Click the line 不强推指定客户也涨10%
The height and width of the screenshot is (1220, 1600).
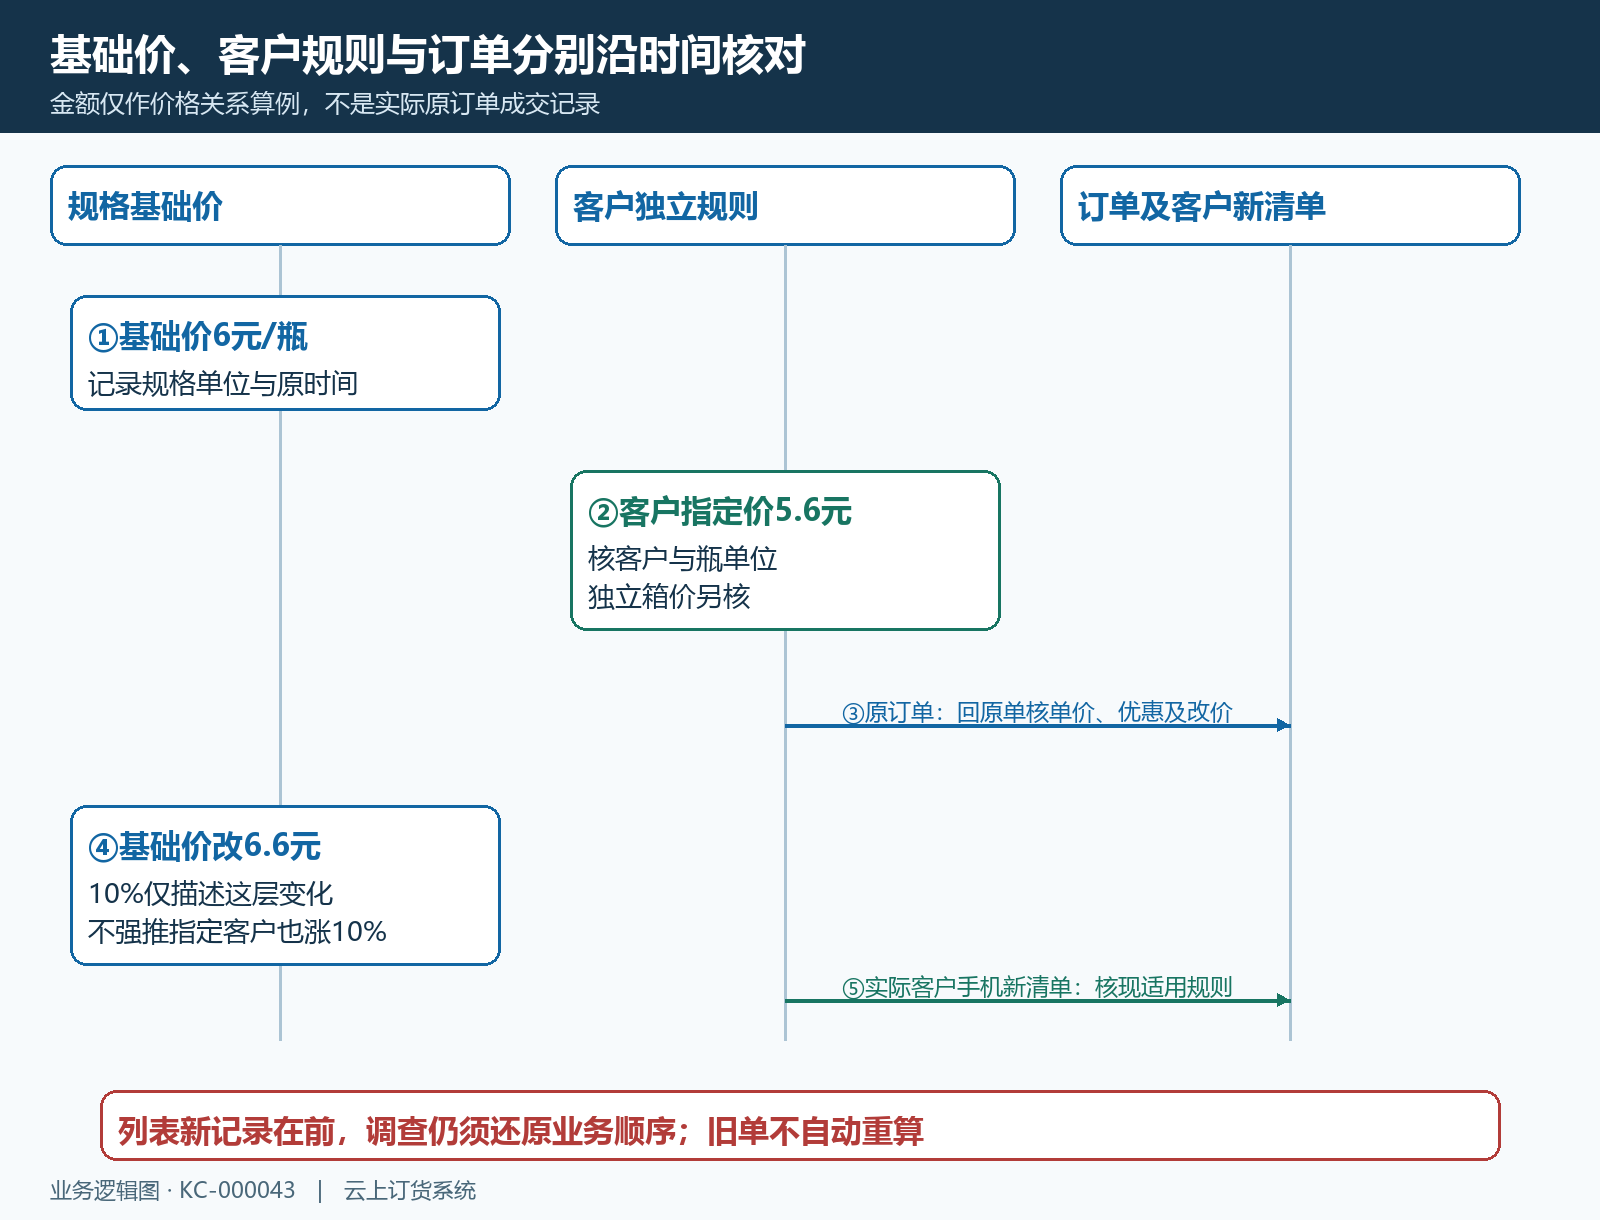[x=238, y=932]
